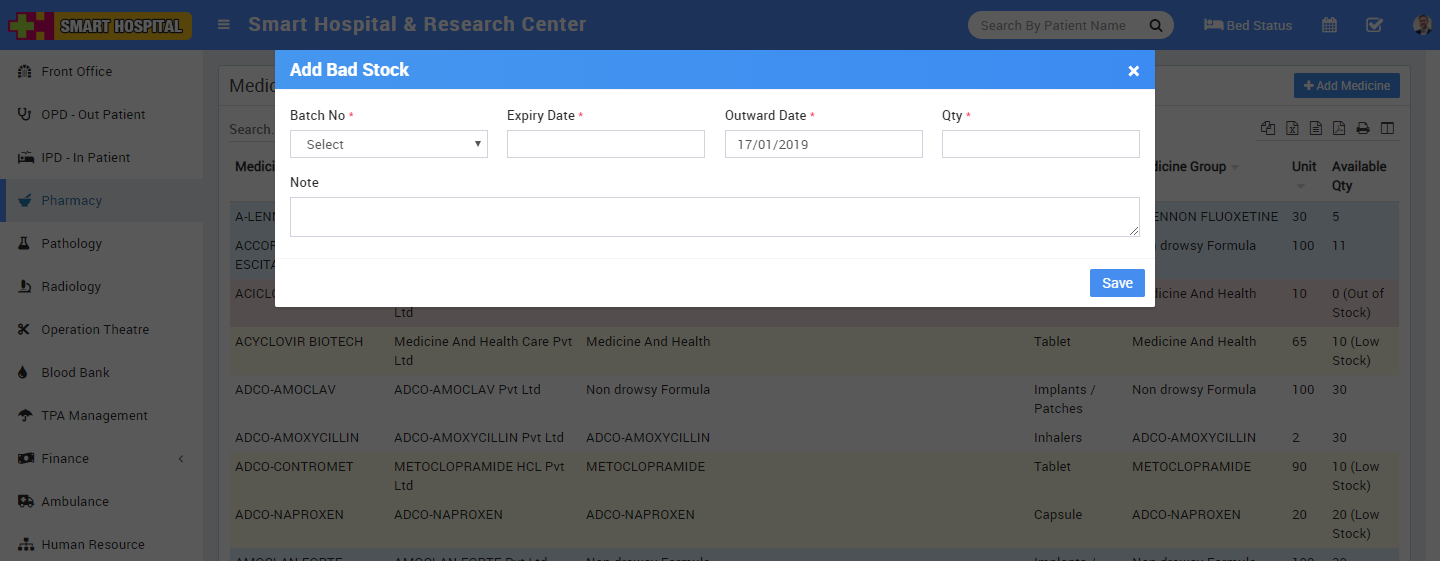This screenshot has width=1440, height=561.
Task: Open Pathology in the sidebar
Action: point(71,244)
